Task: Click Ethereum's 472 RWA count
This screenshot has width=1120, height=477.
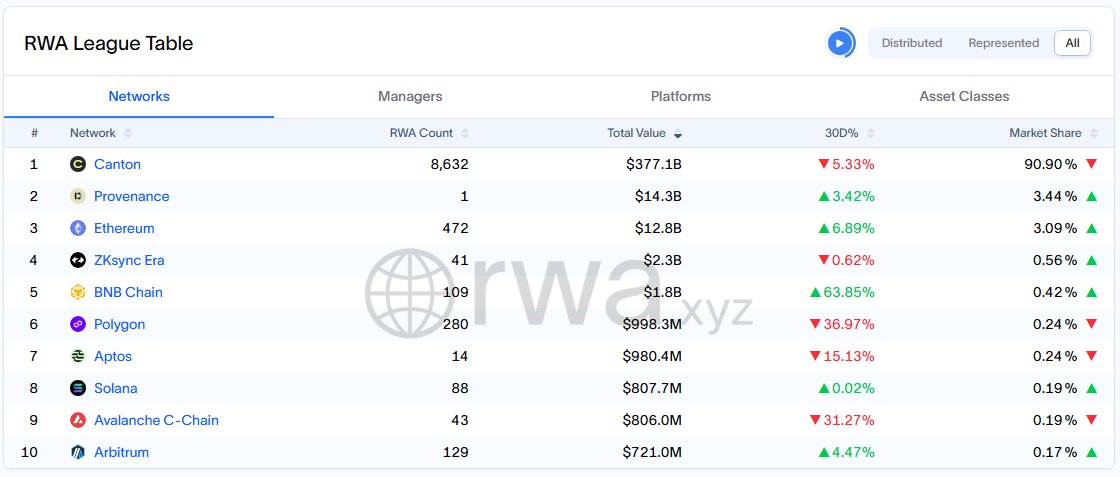Action: coord(455,229)
